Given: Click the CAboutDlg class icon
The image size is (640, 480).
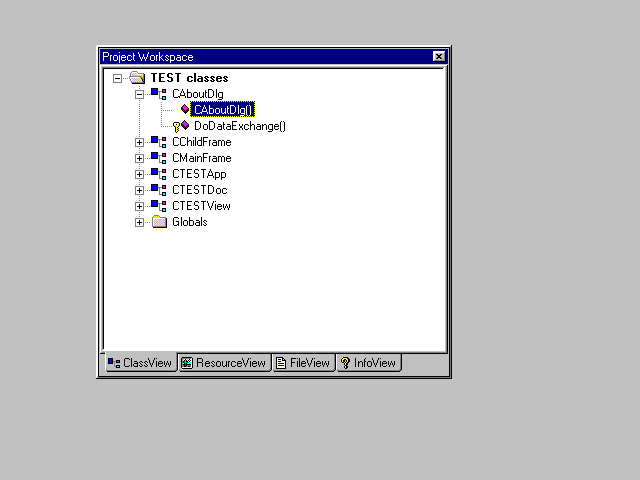Looking at the screenshot, I should (x=158, y=94).
